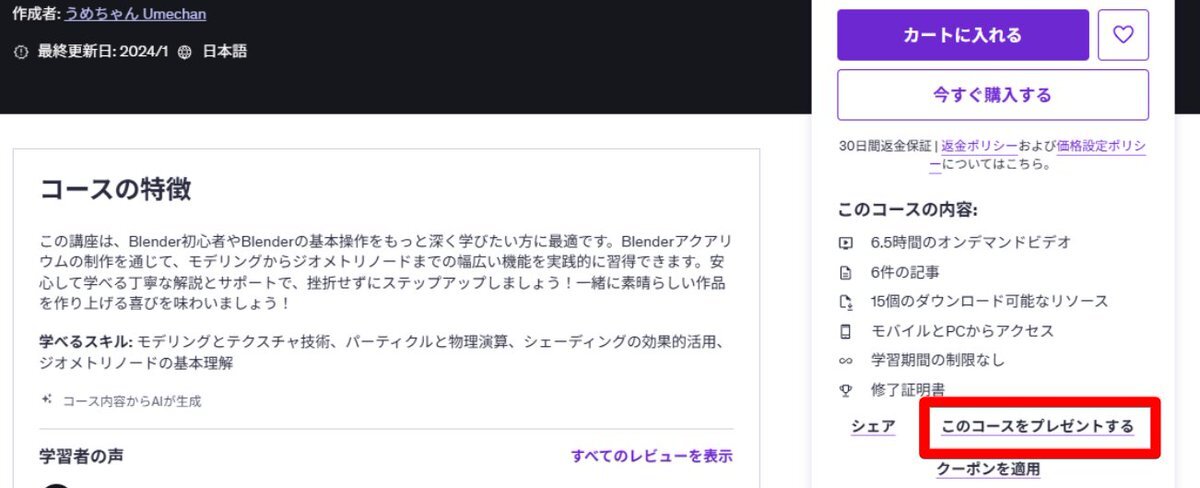Click the 日本語 language label
The width and height of the screenshot is (1200, 488).
[x=225, y=52]
